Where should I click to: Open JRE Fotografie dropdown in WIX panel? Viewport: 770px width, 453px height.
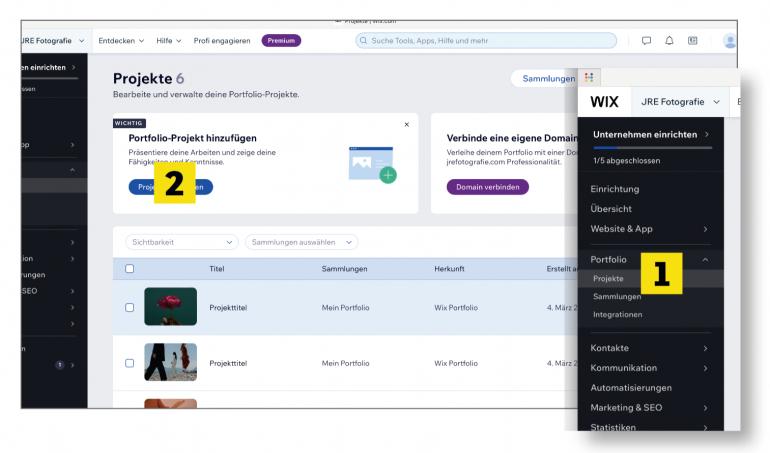680,102
